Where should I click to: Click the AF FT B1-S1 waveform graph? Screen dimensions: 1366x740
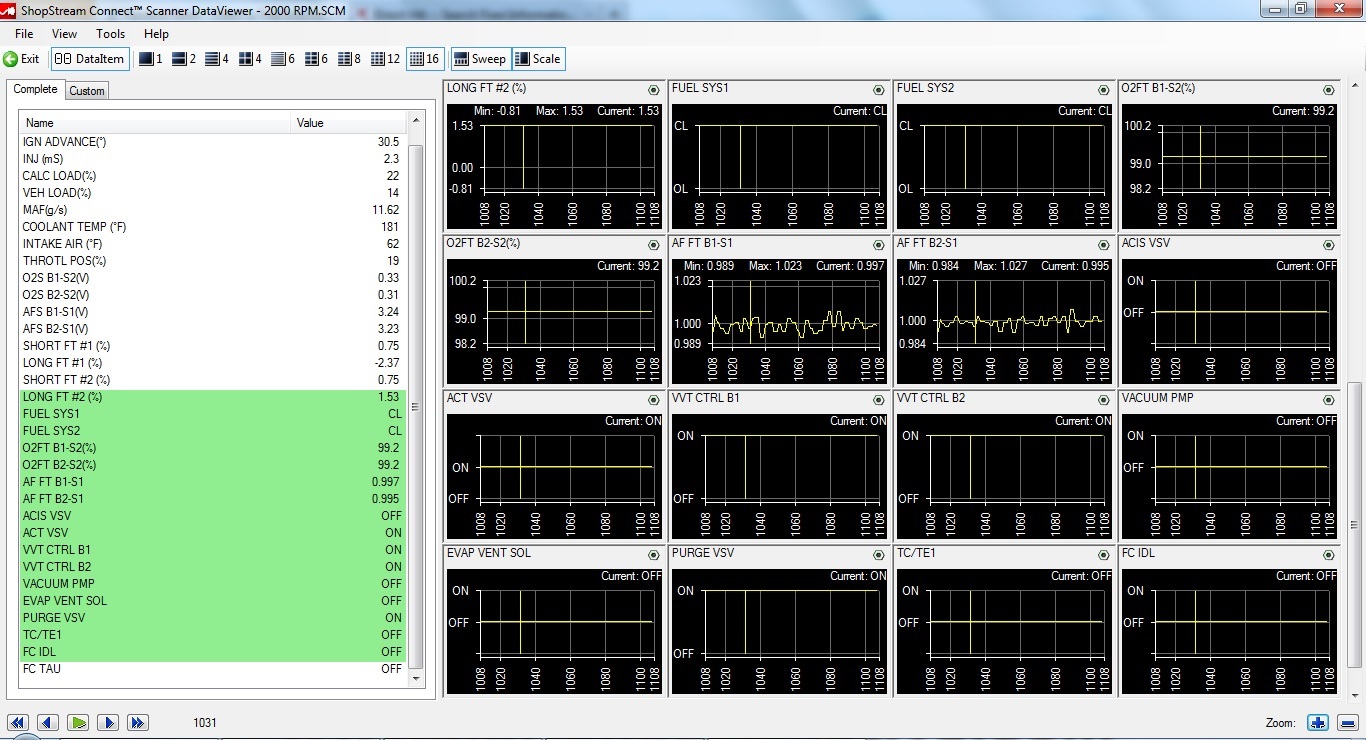coord(778,321)
